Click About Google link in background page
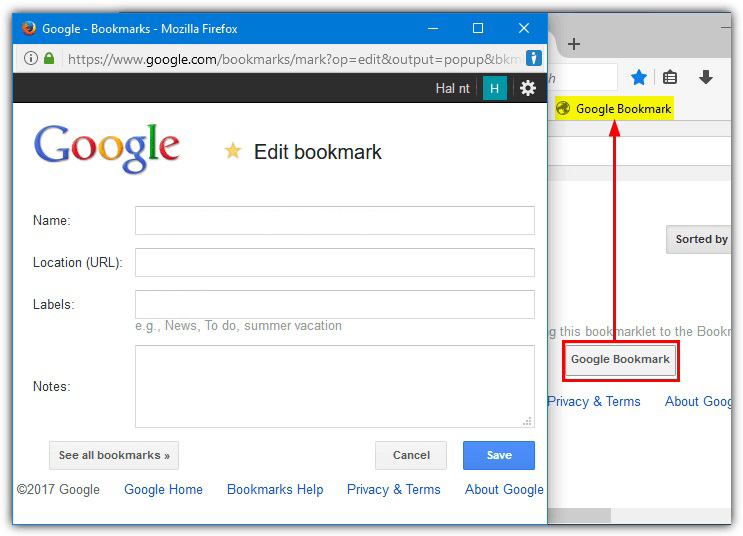The height and width of the screenshot is (536, 743). tap(698, 401)
